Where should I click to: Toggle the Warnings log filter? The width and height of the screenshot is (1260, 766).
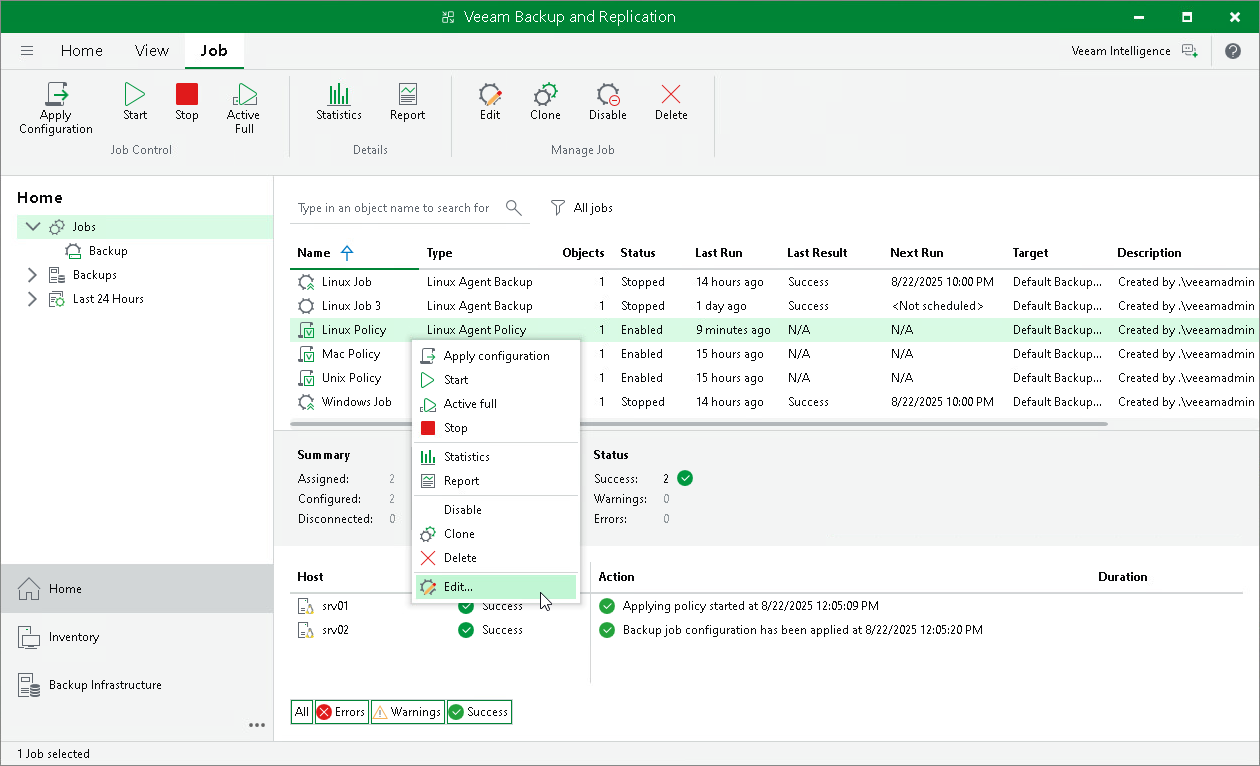click(x=407, y=712)
